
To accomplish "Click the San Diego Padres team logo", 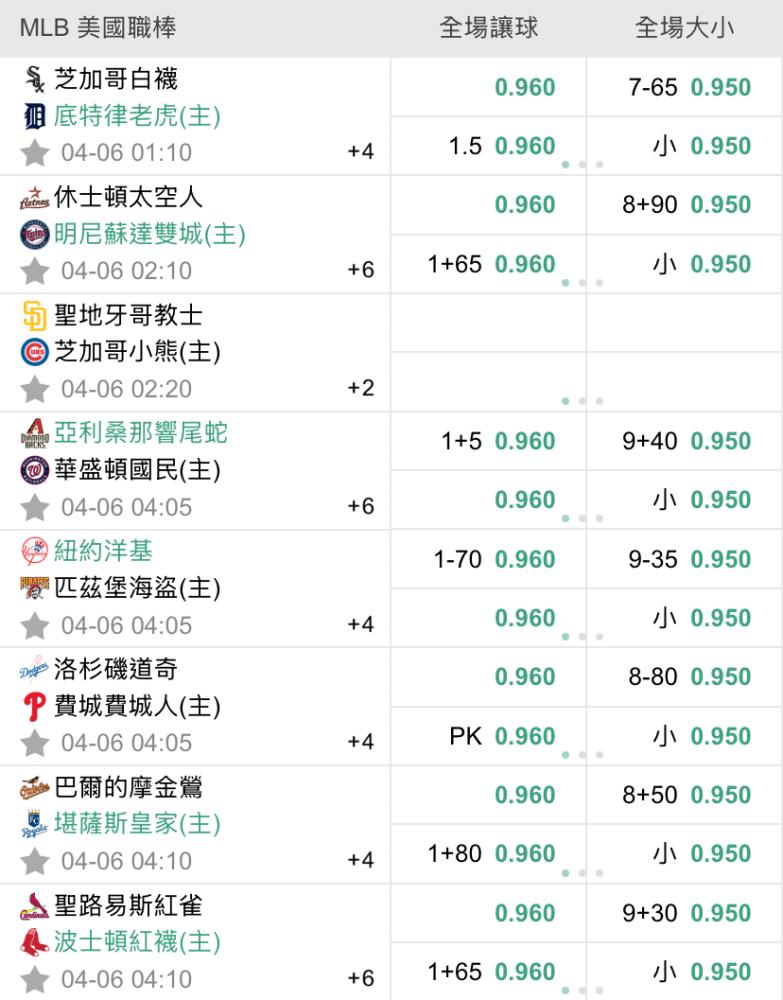I will pos(34,316).
